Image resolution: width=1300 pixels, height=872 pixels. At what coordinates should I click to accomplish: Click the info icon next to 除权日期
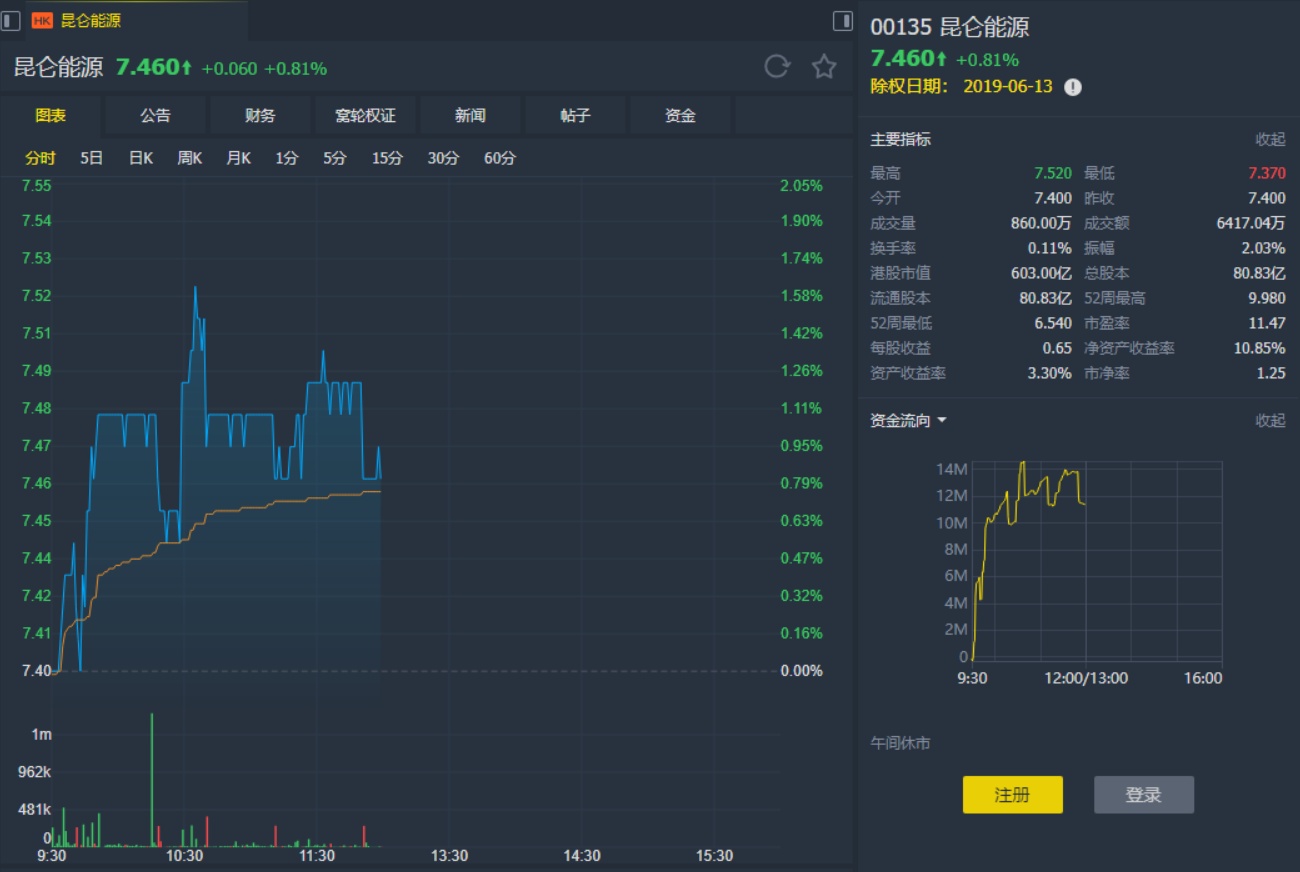[x=1073, y=87]
